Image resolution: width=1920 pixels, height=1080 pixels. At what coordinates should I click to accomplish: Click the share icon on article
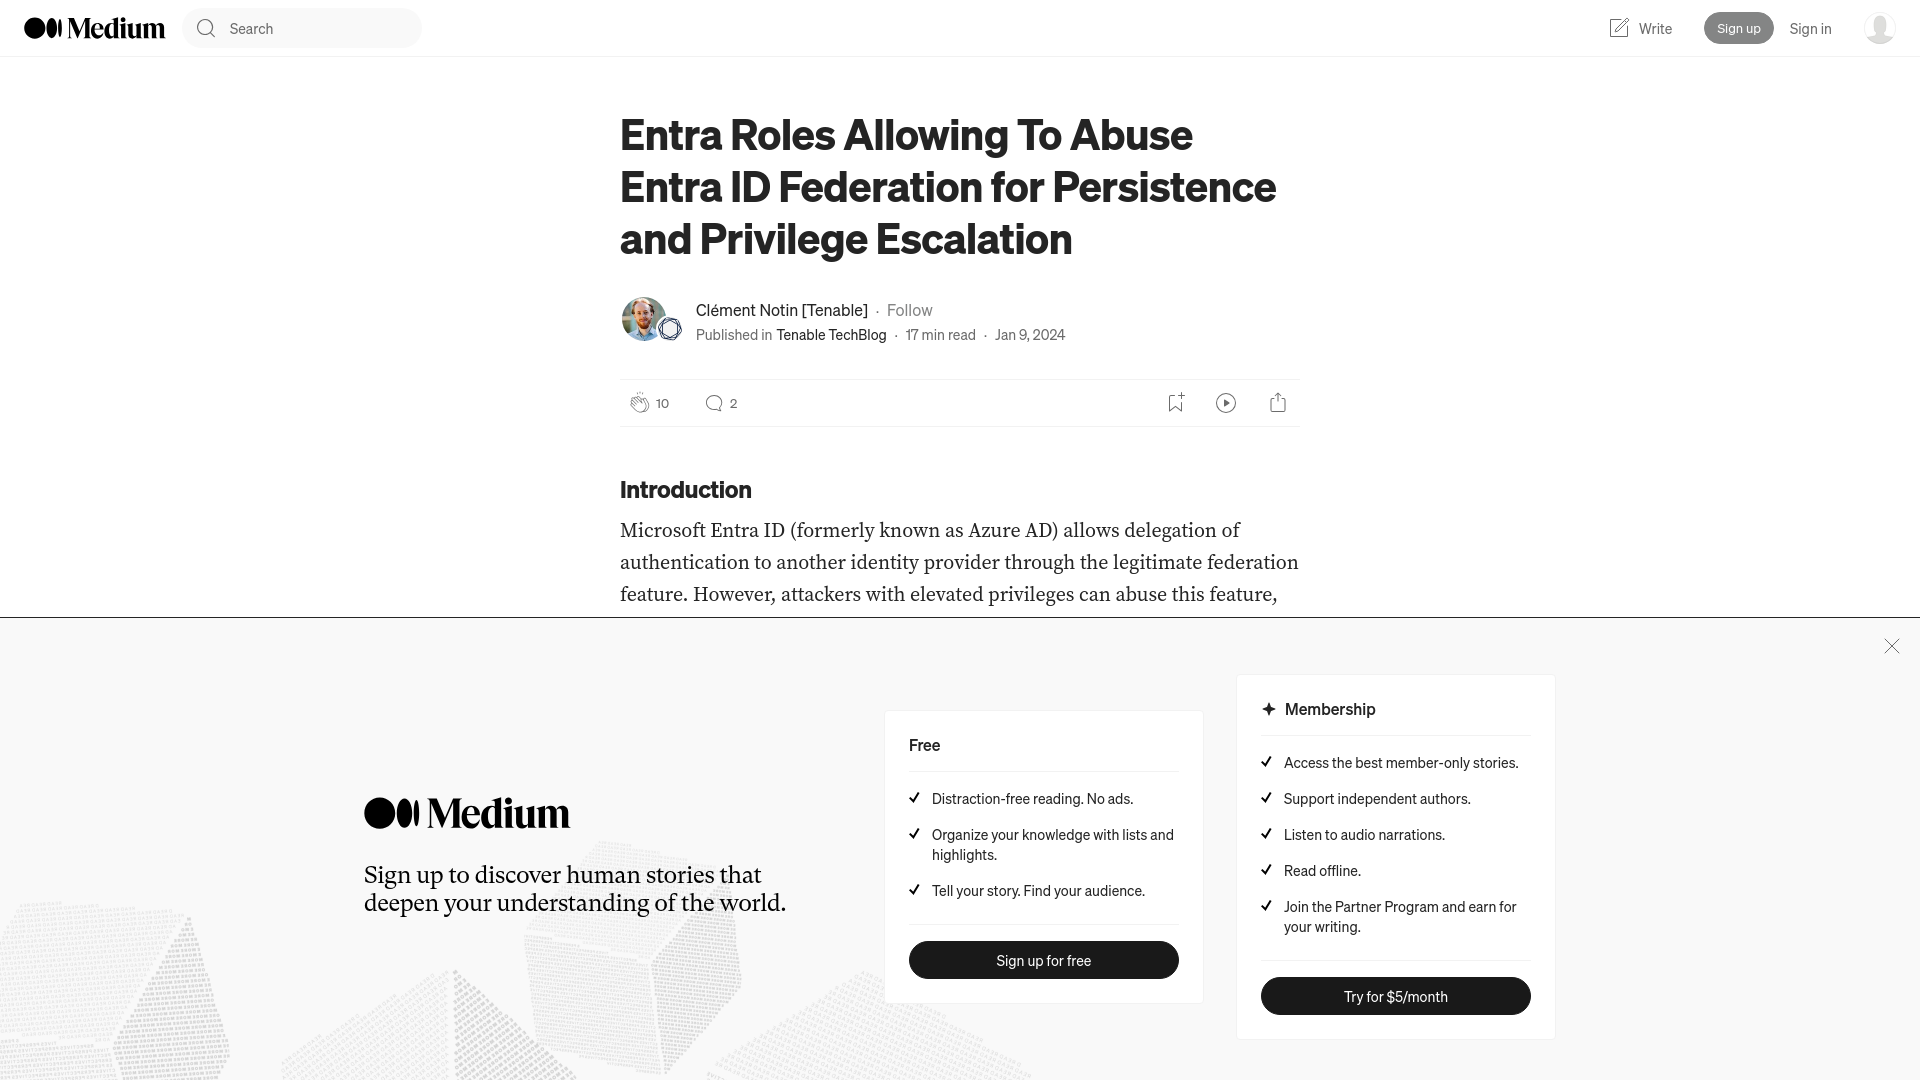click(1278, 402)
